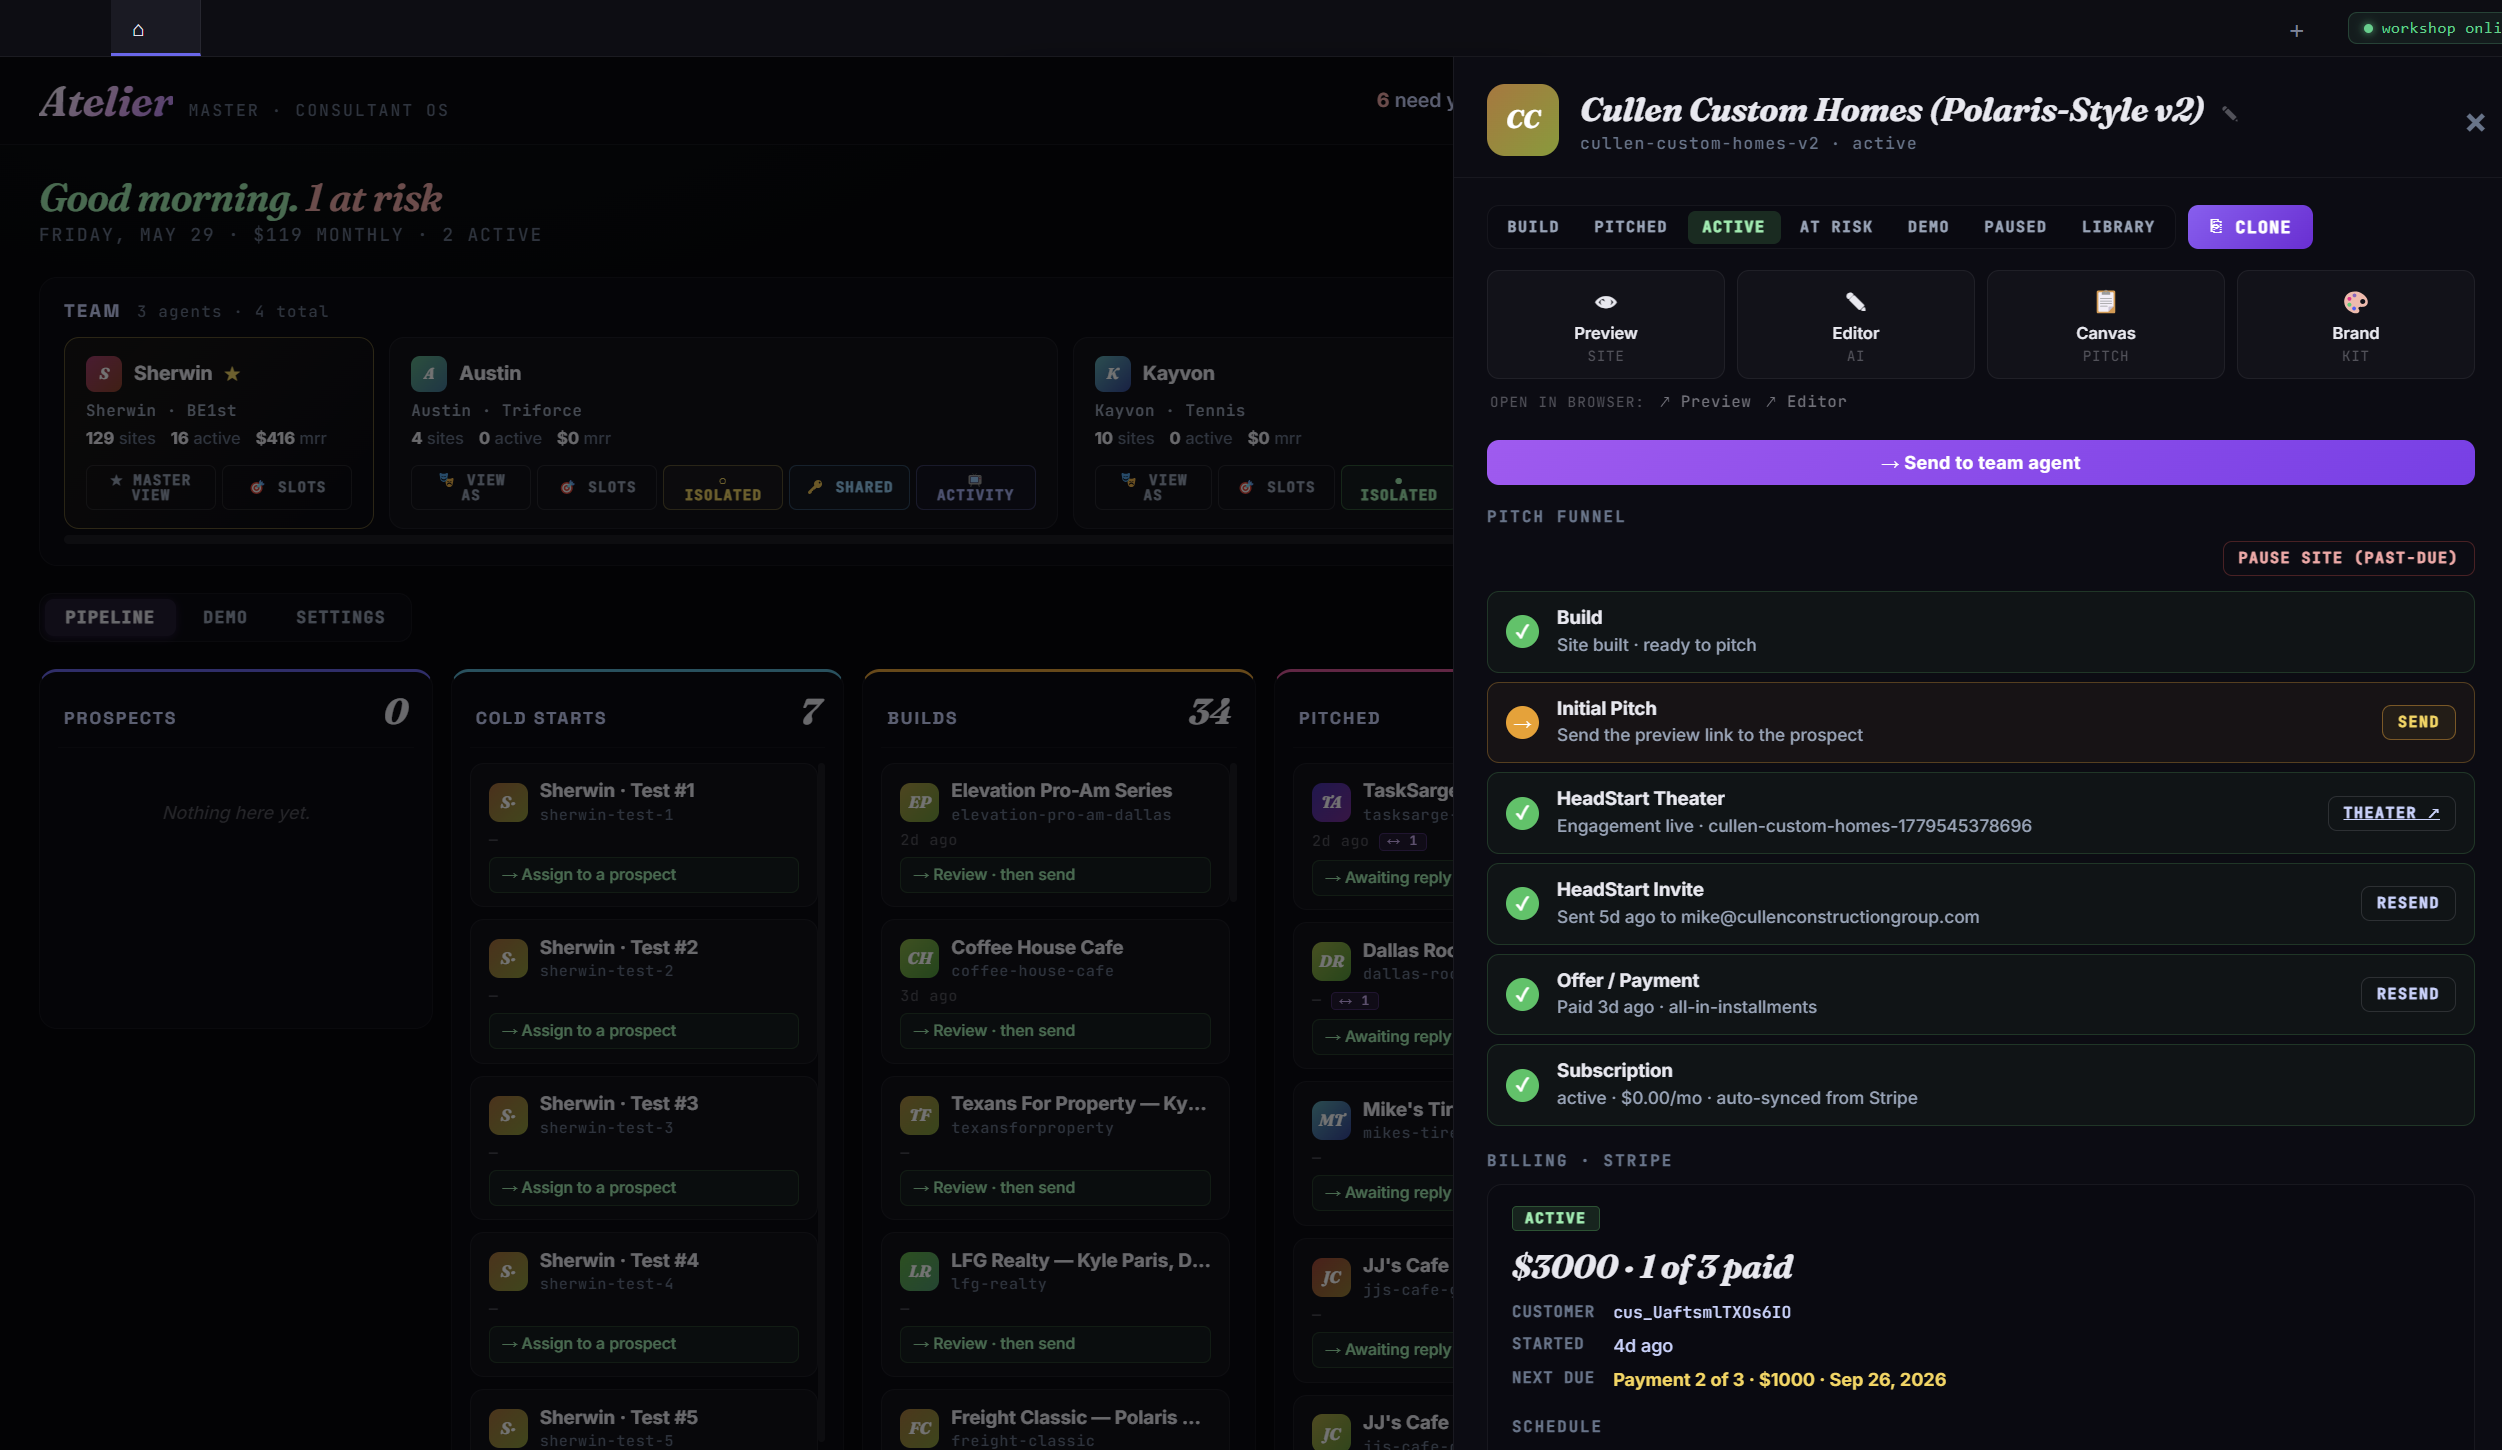Click the CC site avatar badge
2502x1450 pixels.
point(1522,120)
